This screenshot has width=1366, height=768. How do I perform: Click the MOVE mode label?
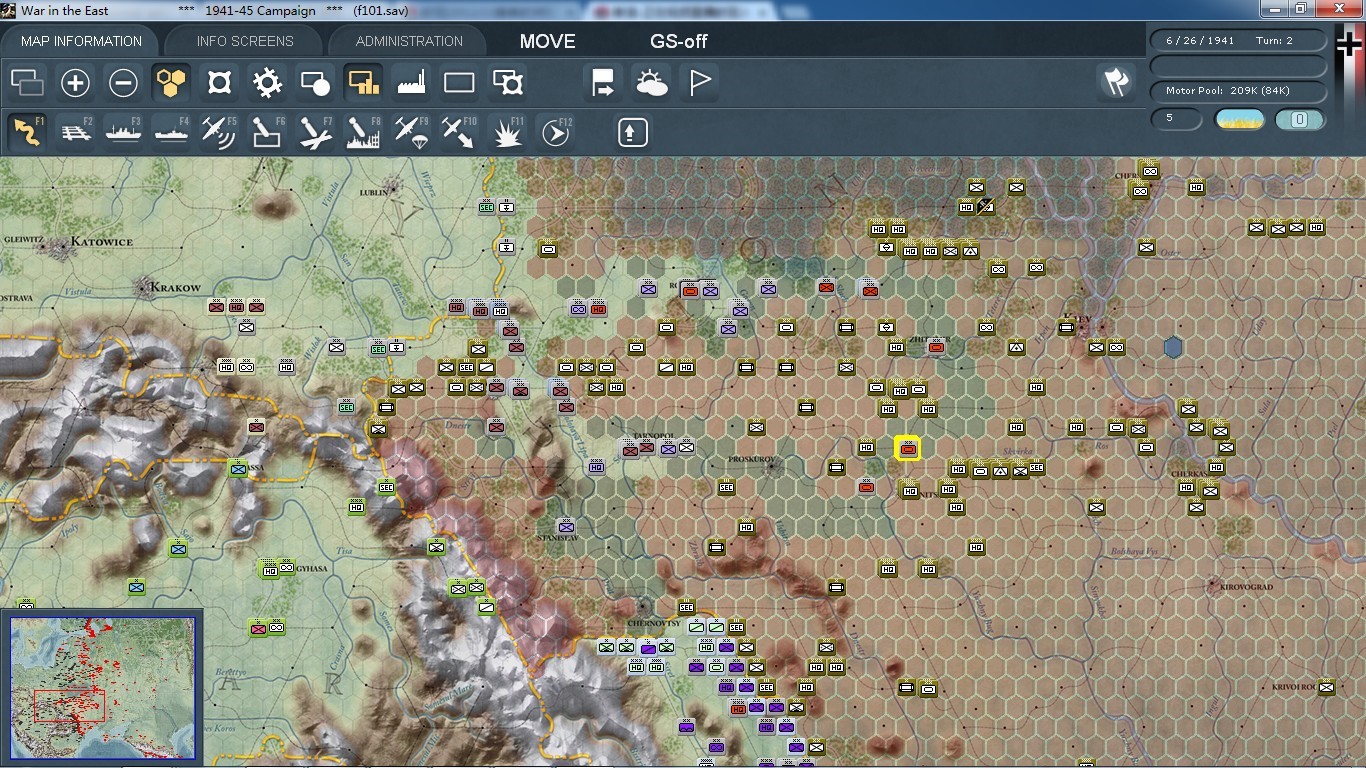[x=547, y=41]
